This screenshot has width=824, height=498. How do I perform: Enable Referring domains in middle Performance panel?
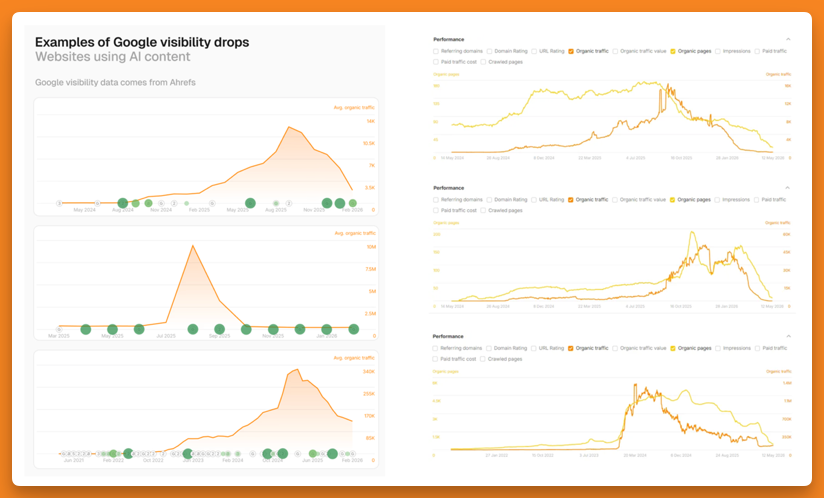[436, 200]
